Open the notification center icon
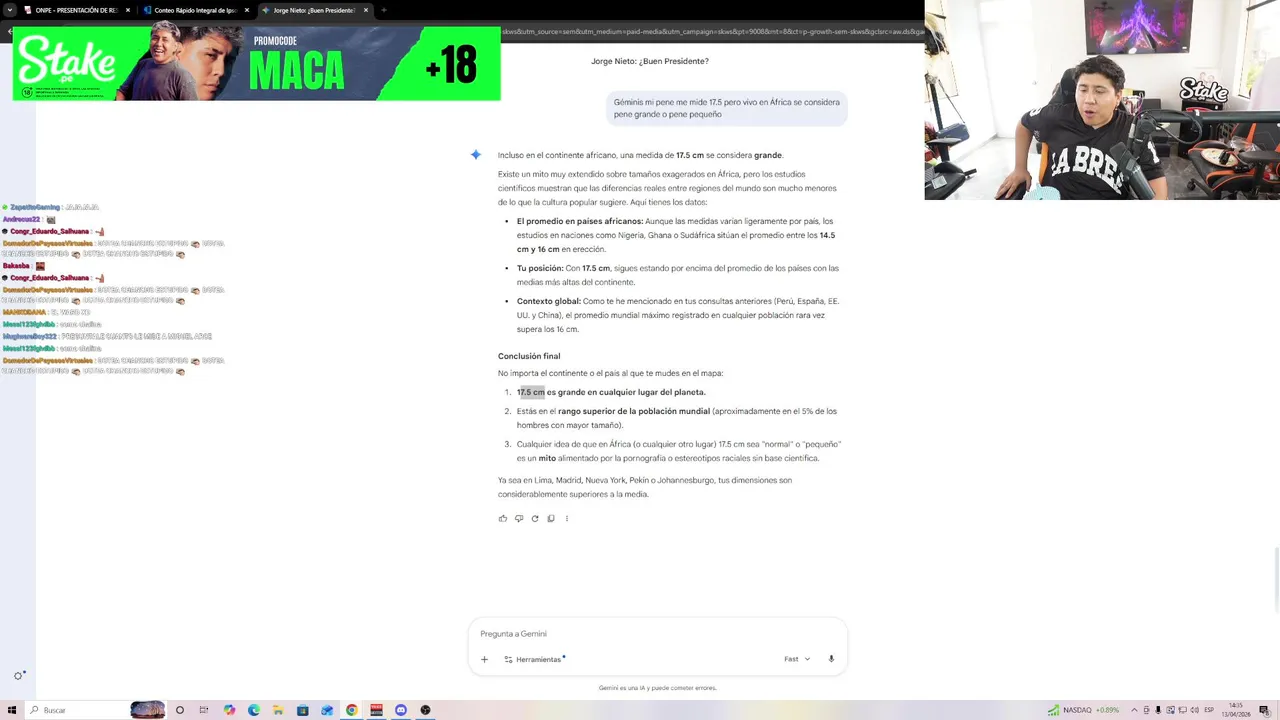 [1266, 710]
